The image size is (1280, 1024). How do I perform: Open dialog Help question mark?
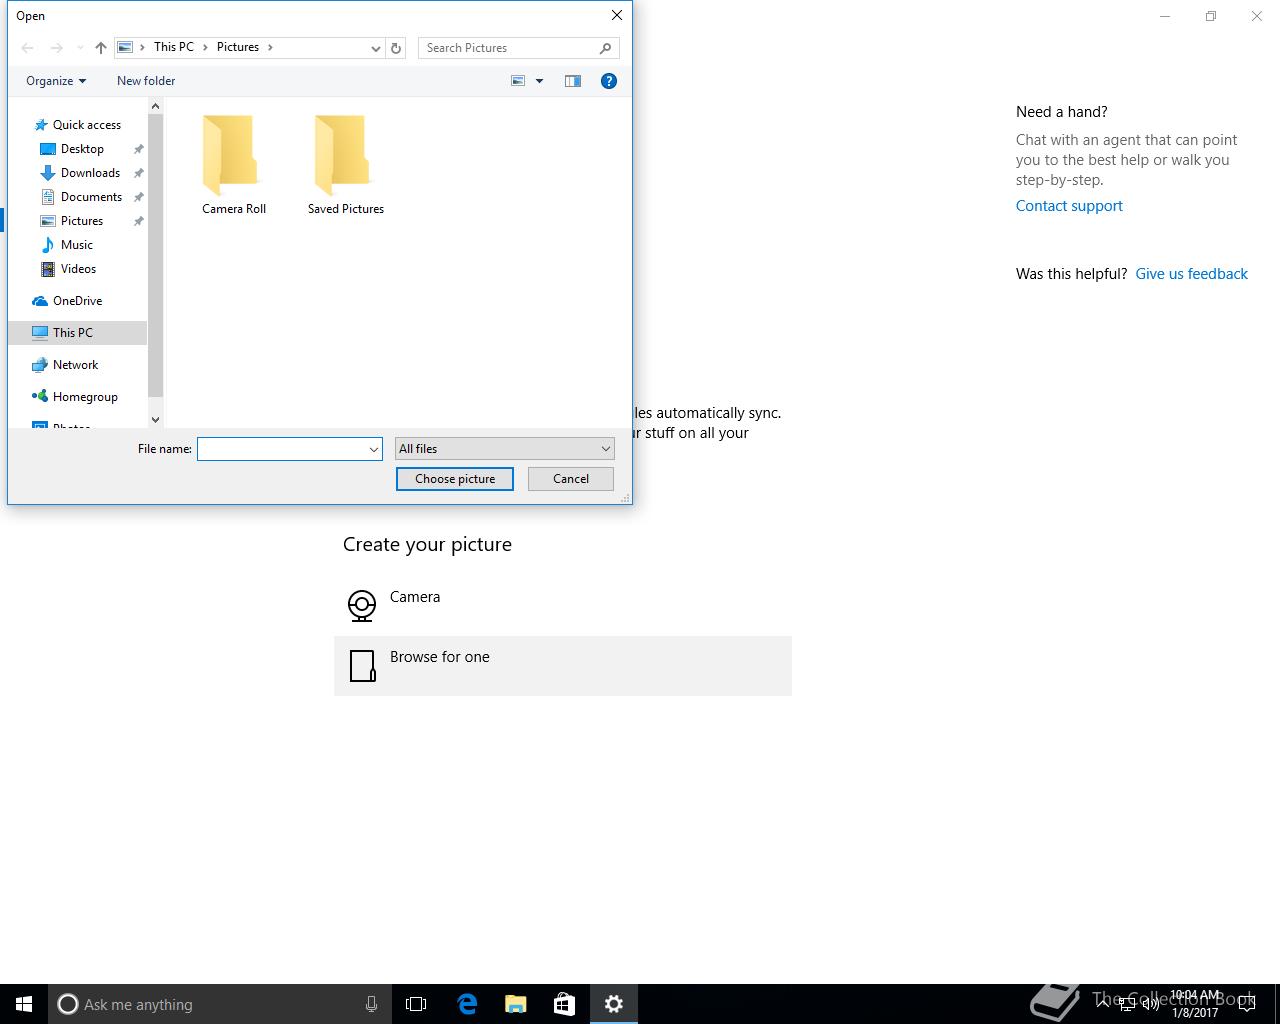pos(608,81)
